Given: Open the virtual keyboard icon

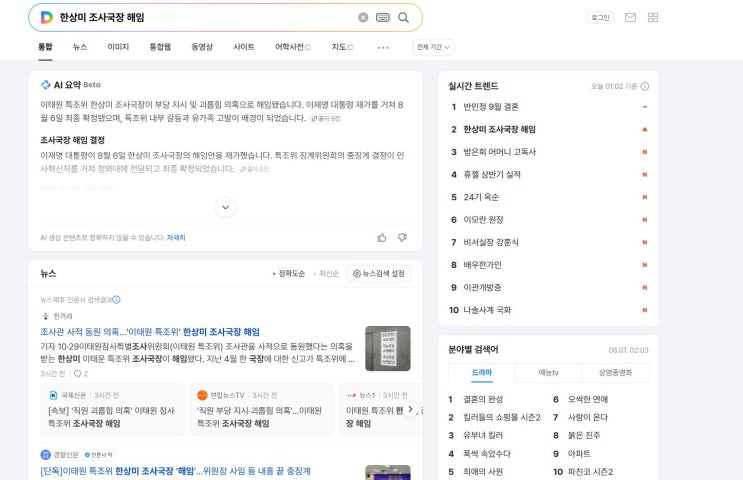Looking at the screenshot, I should pyautogui.click(x=382, y=18).
